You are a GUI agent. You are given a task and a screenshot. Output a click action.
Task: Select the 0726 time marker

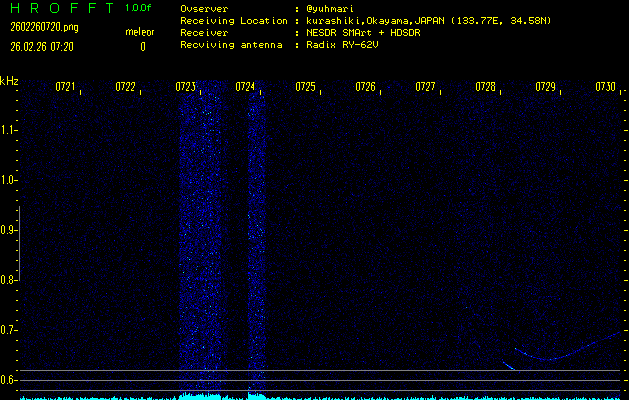(365, 88)
